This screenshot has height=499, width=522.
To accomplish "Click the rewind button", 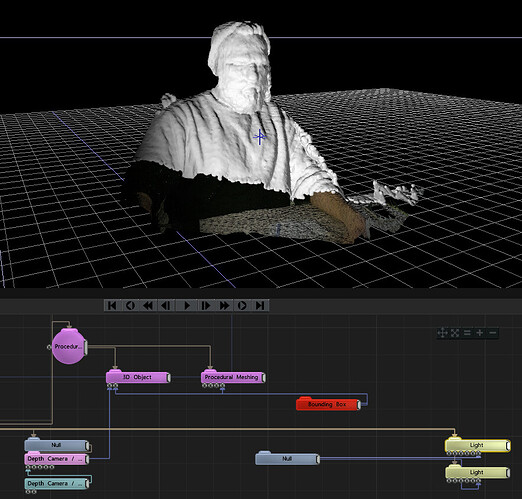I will pos(148,305).
